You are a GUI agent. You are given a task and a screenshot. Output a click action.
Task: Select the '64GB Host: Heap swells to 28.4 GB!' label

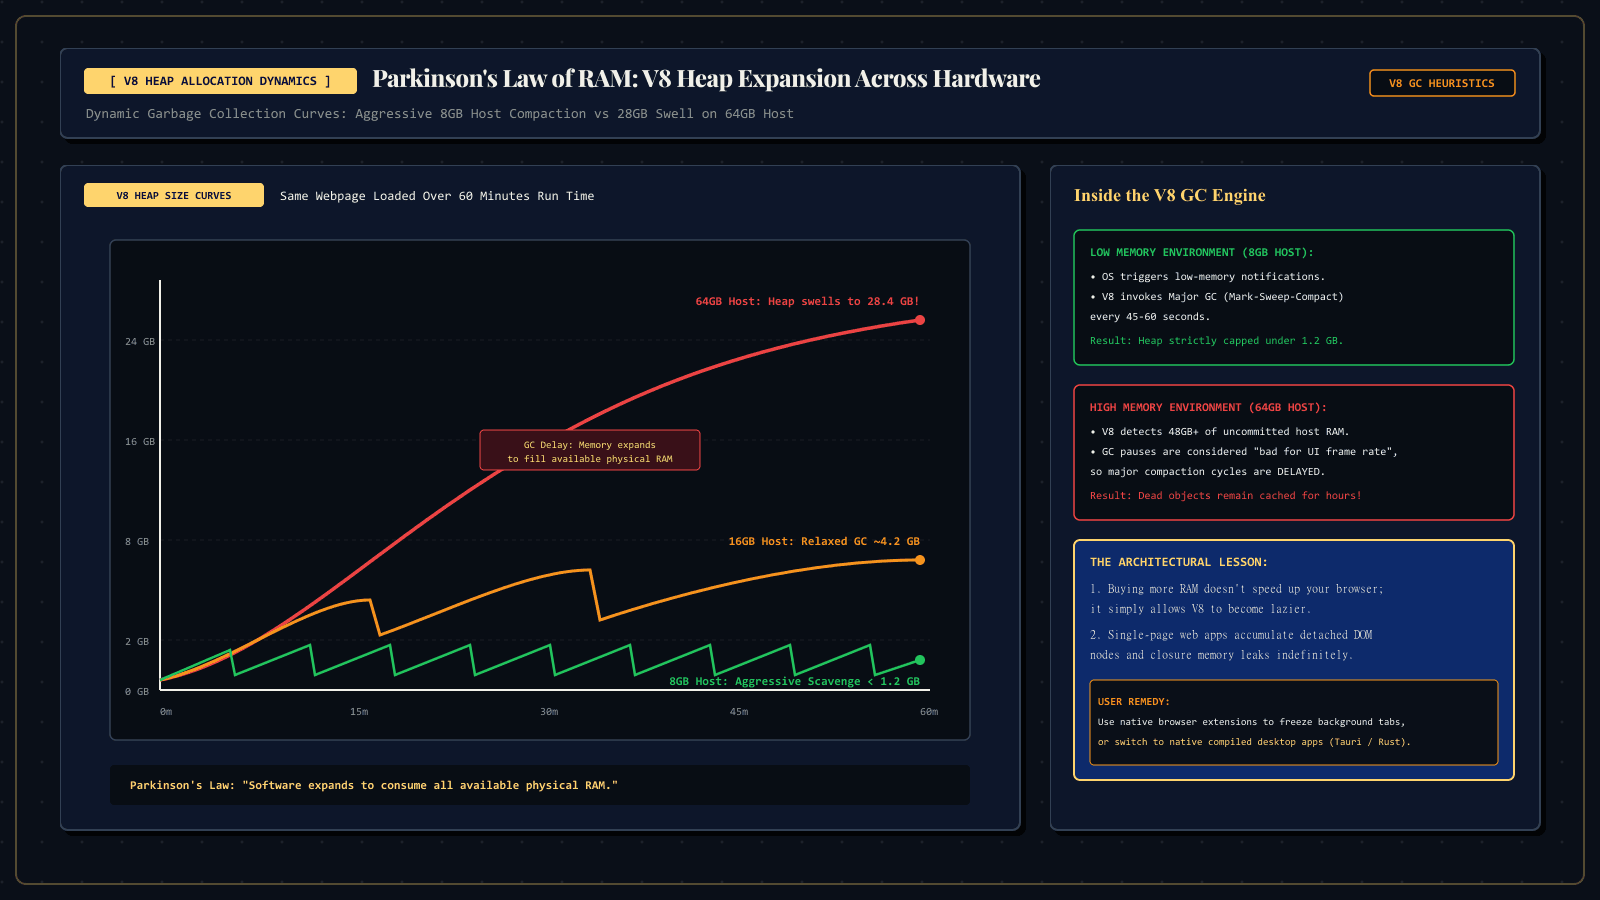pos(807,301)
